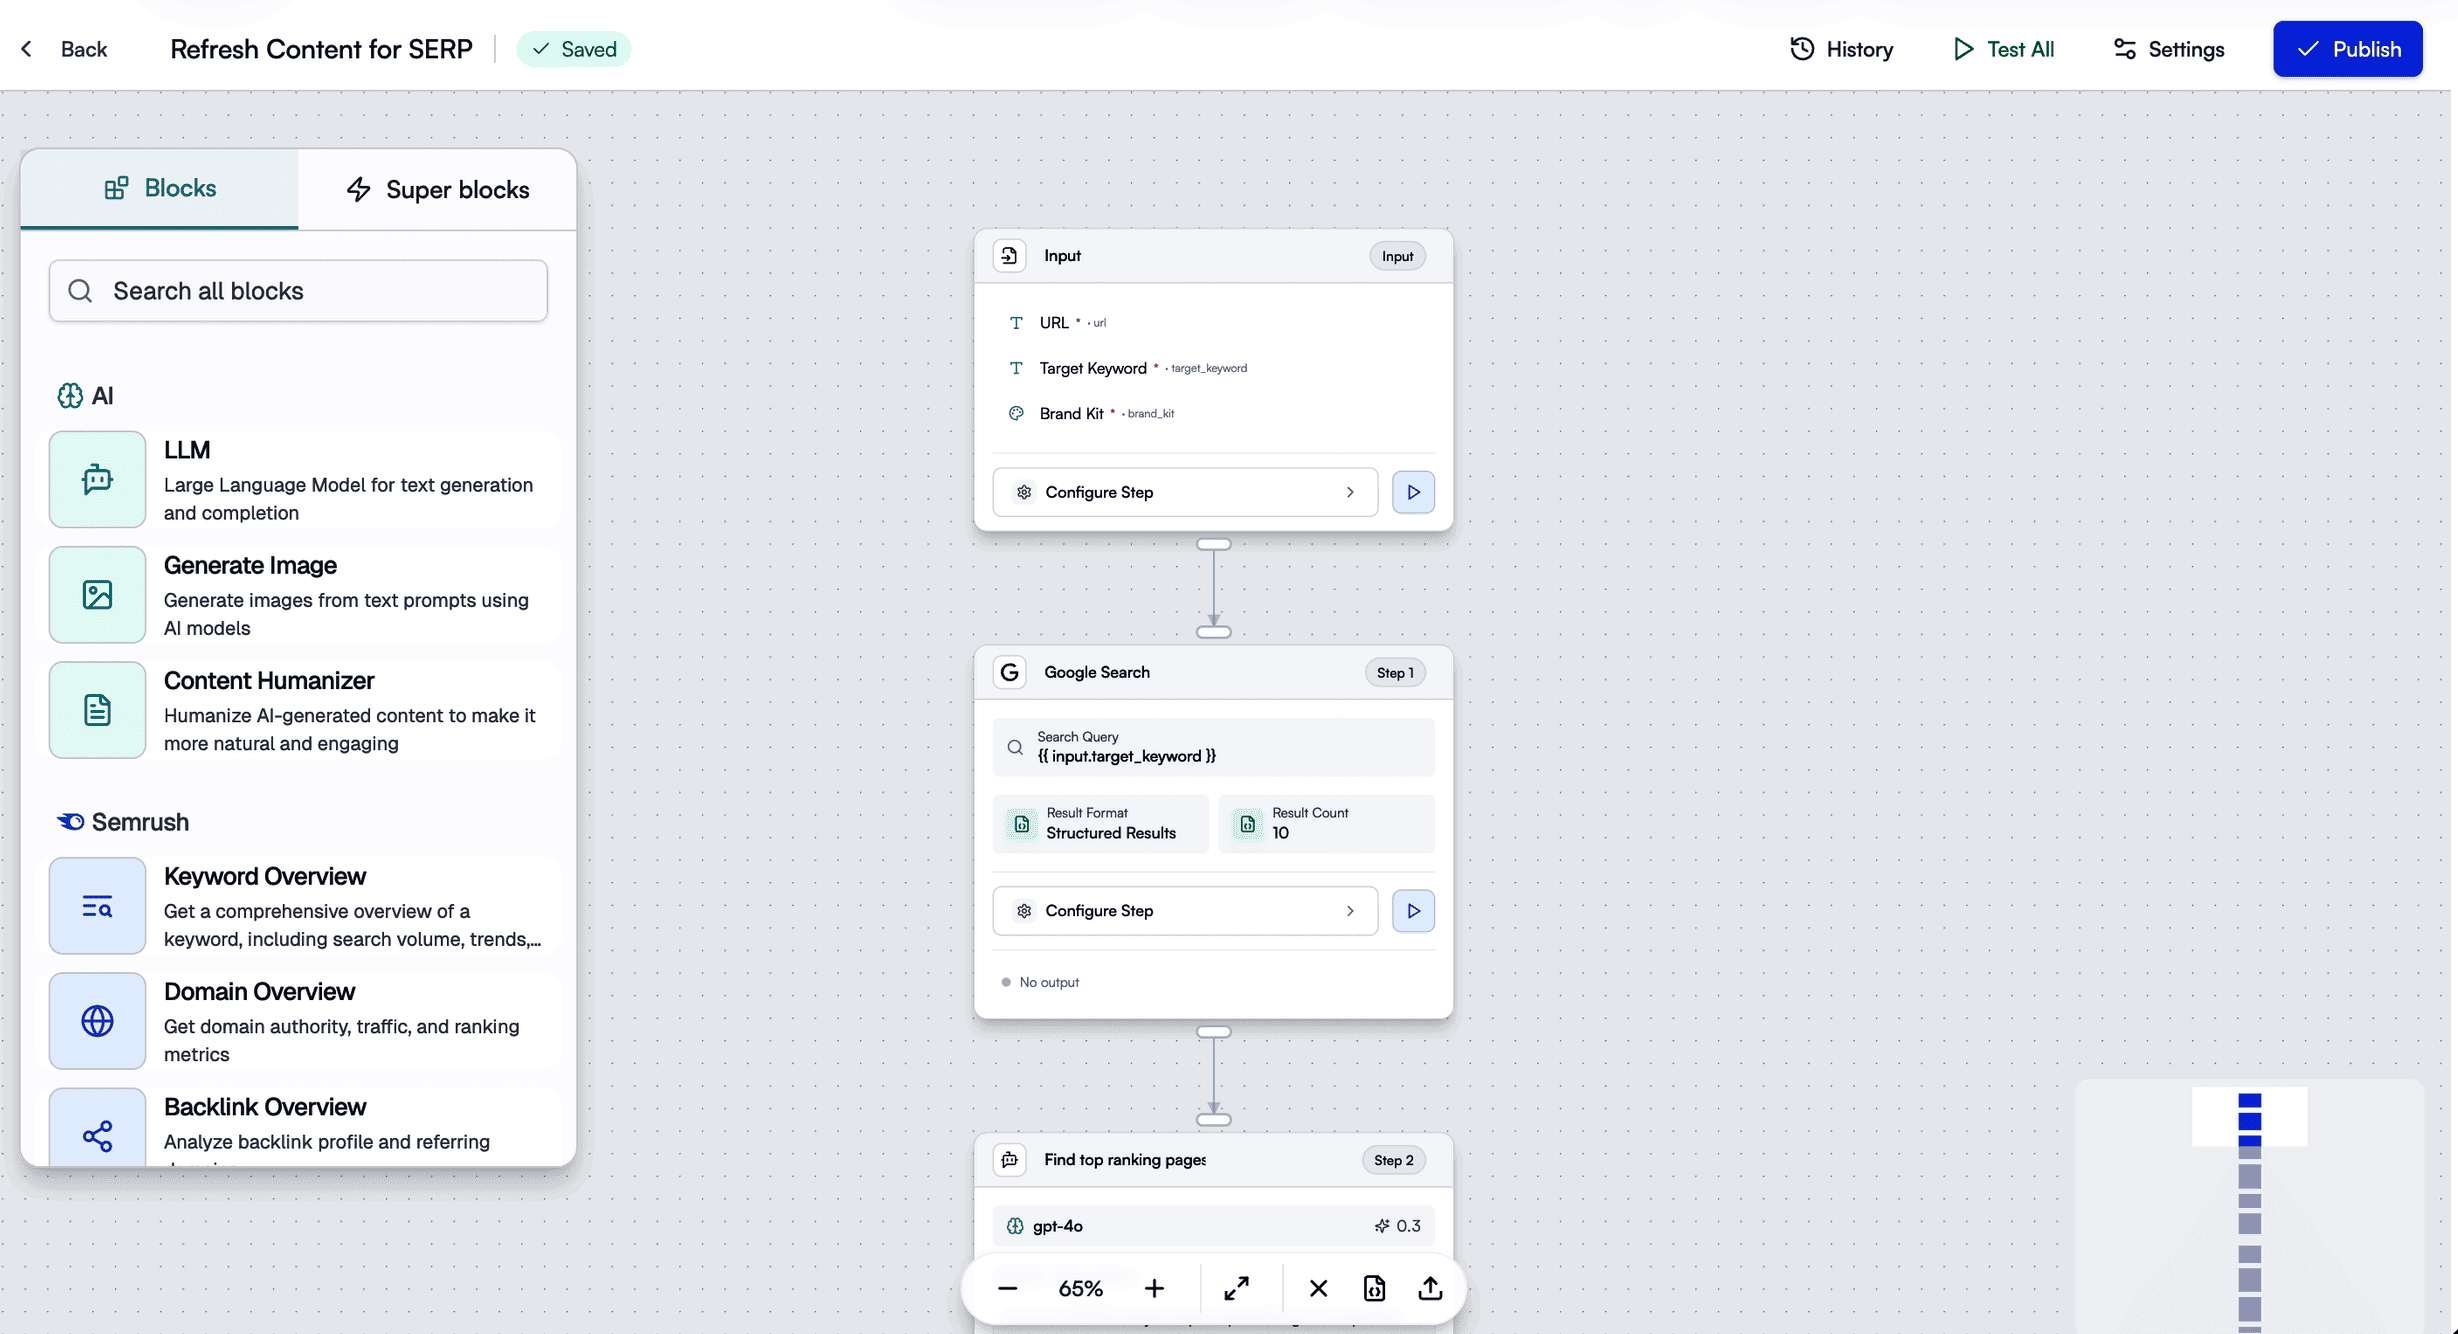Image resolution: width=2458 pixels, height=1334 pixels.
Task: Zoom out with the minus button
Action: pos(1007,1288)
